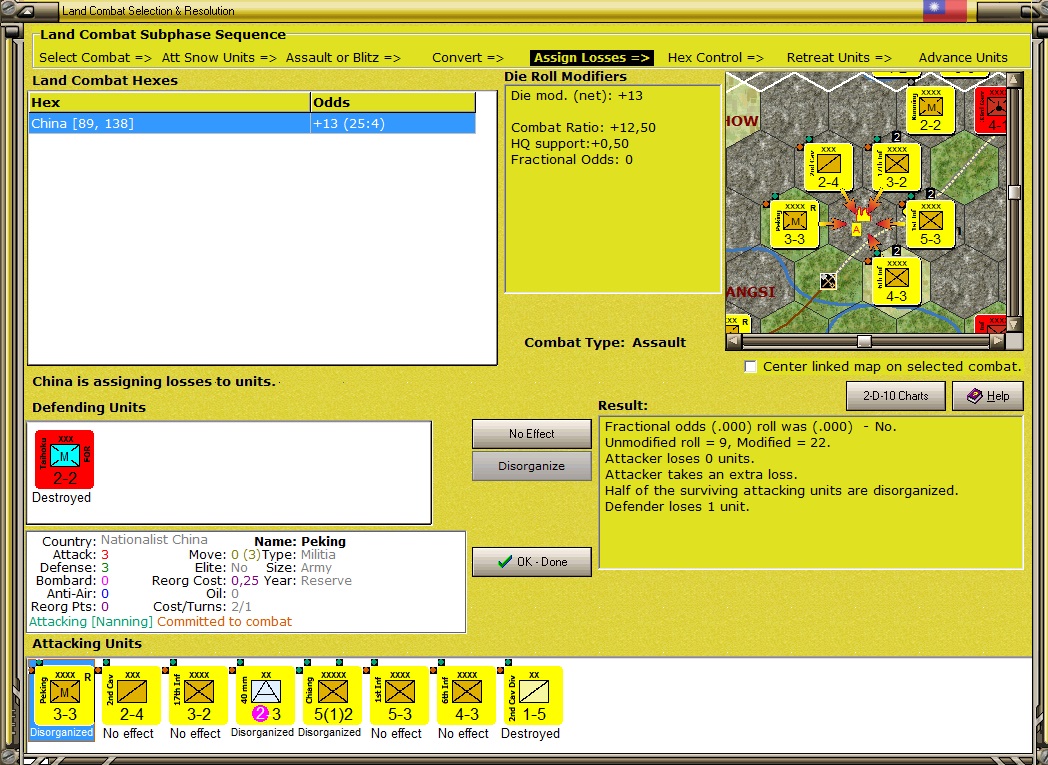
Task: Click OK - Done to confirm losses
Action: 532,562
